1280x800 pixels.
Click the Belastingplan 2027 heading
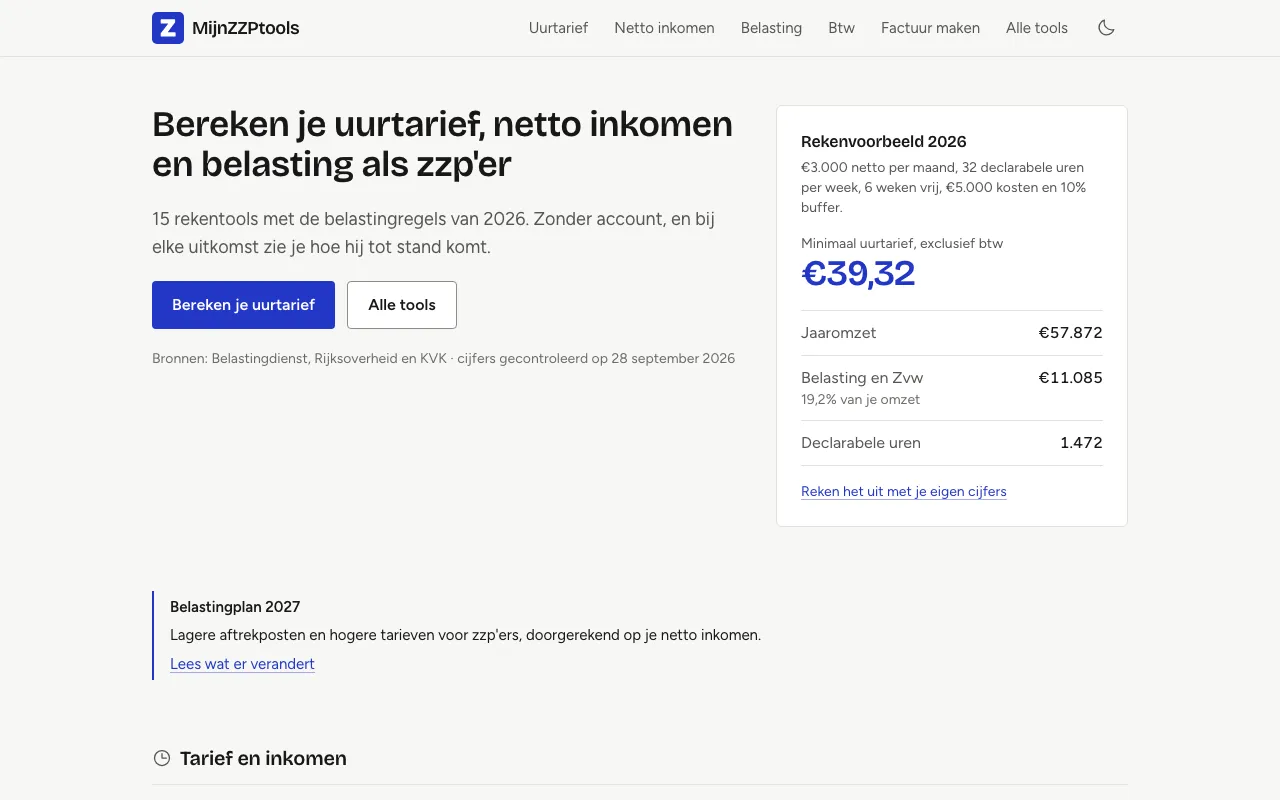235,607
